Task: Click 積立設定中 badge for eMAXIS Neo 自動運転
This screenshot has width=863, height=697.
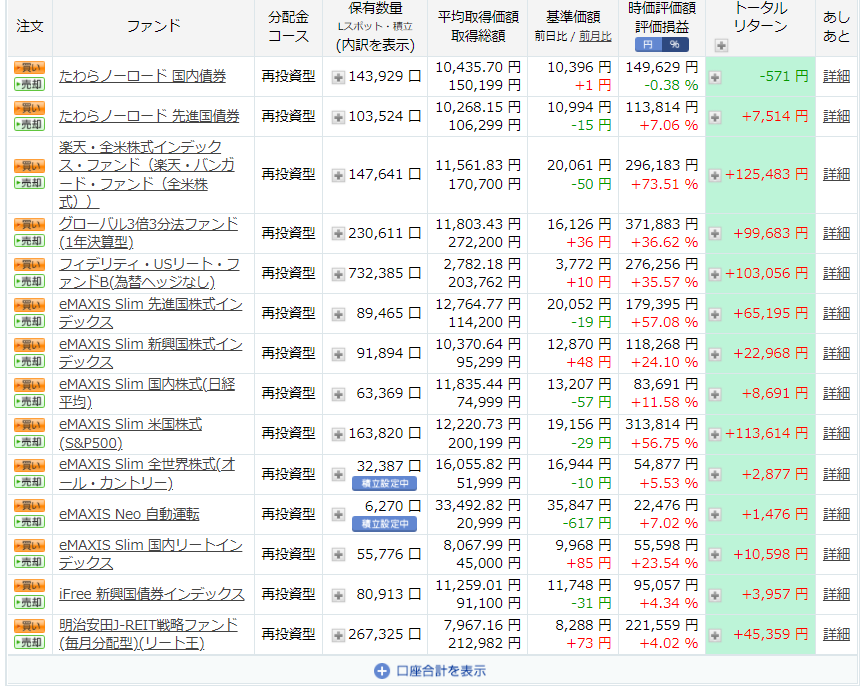Action: (x=384, y=524)
